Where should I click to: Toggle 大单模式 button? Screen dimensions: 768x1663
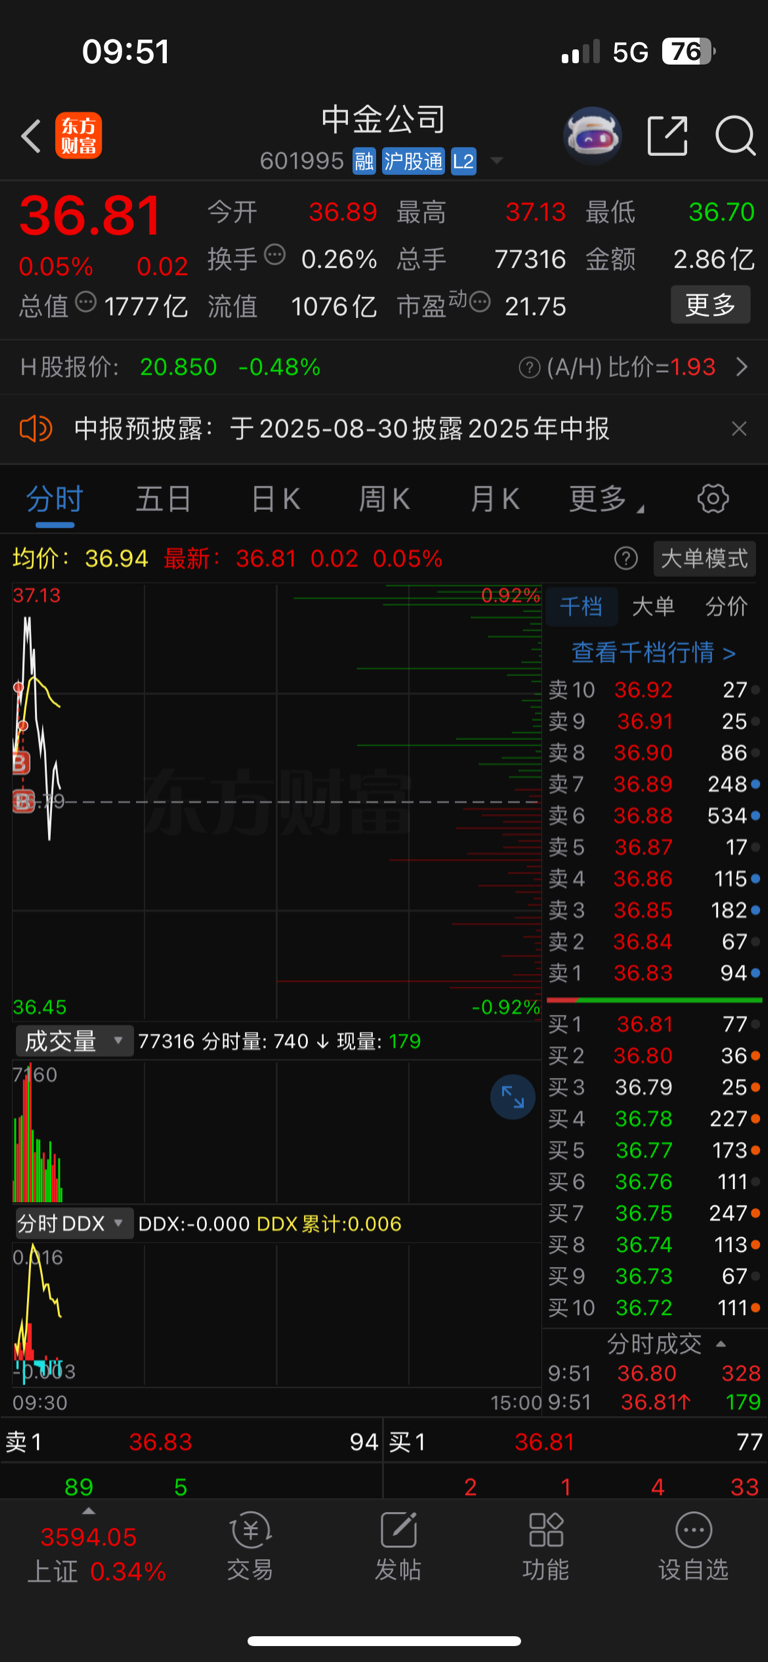[x=704, y=559]
